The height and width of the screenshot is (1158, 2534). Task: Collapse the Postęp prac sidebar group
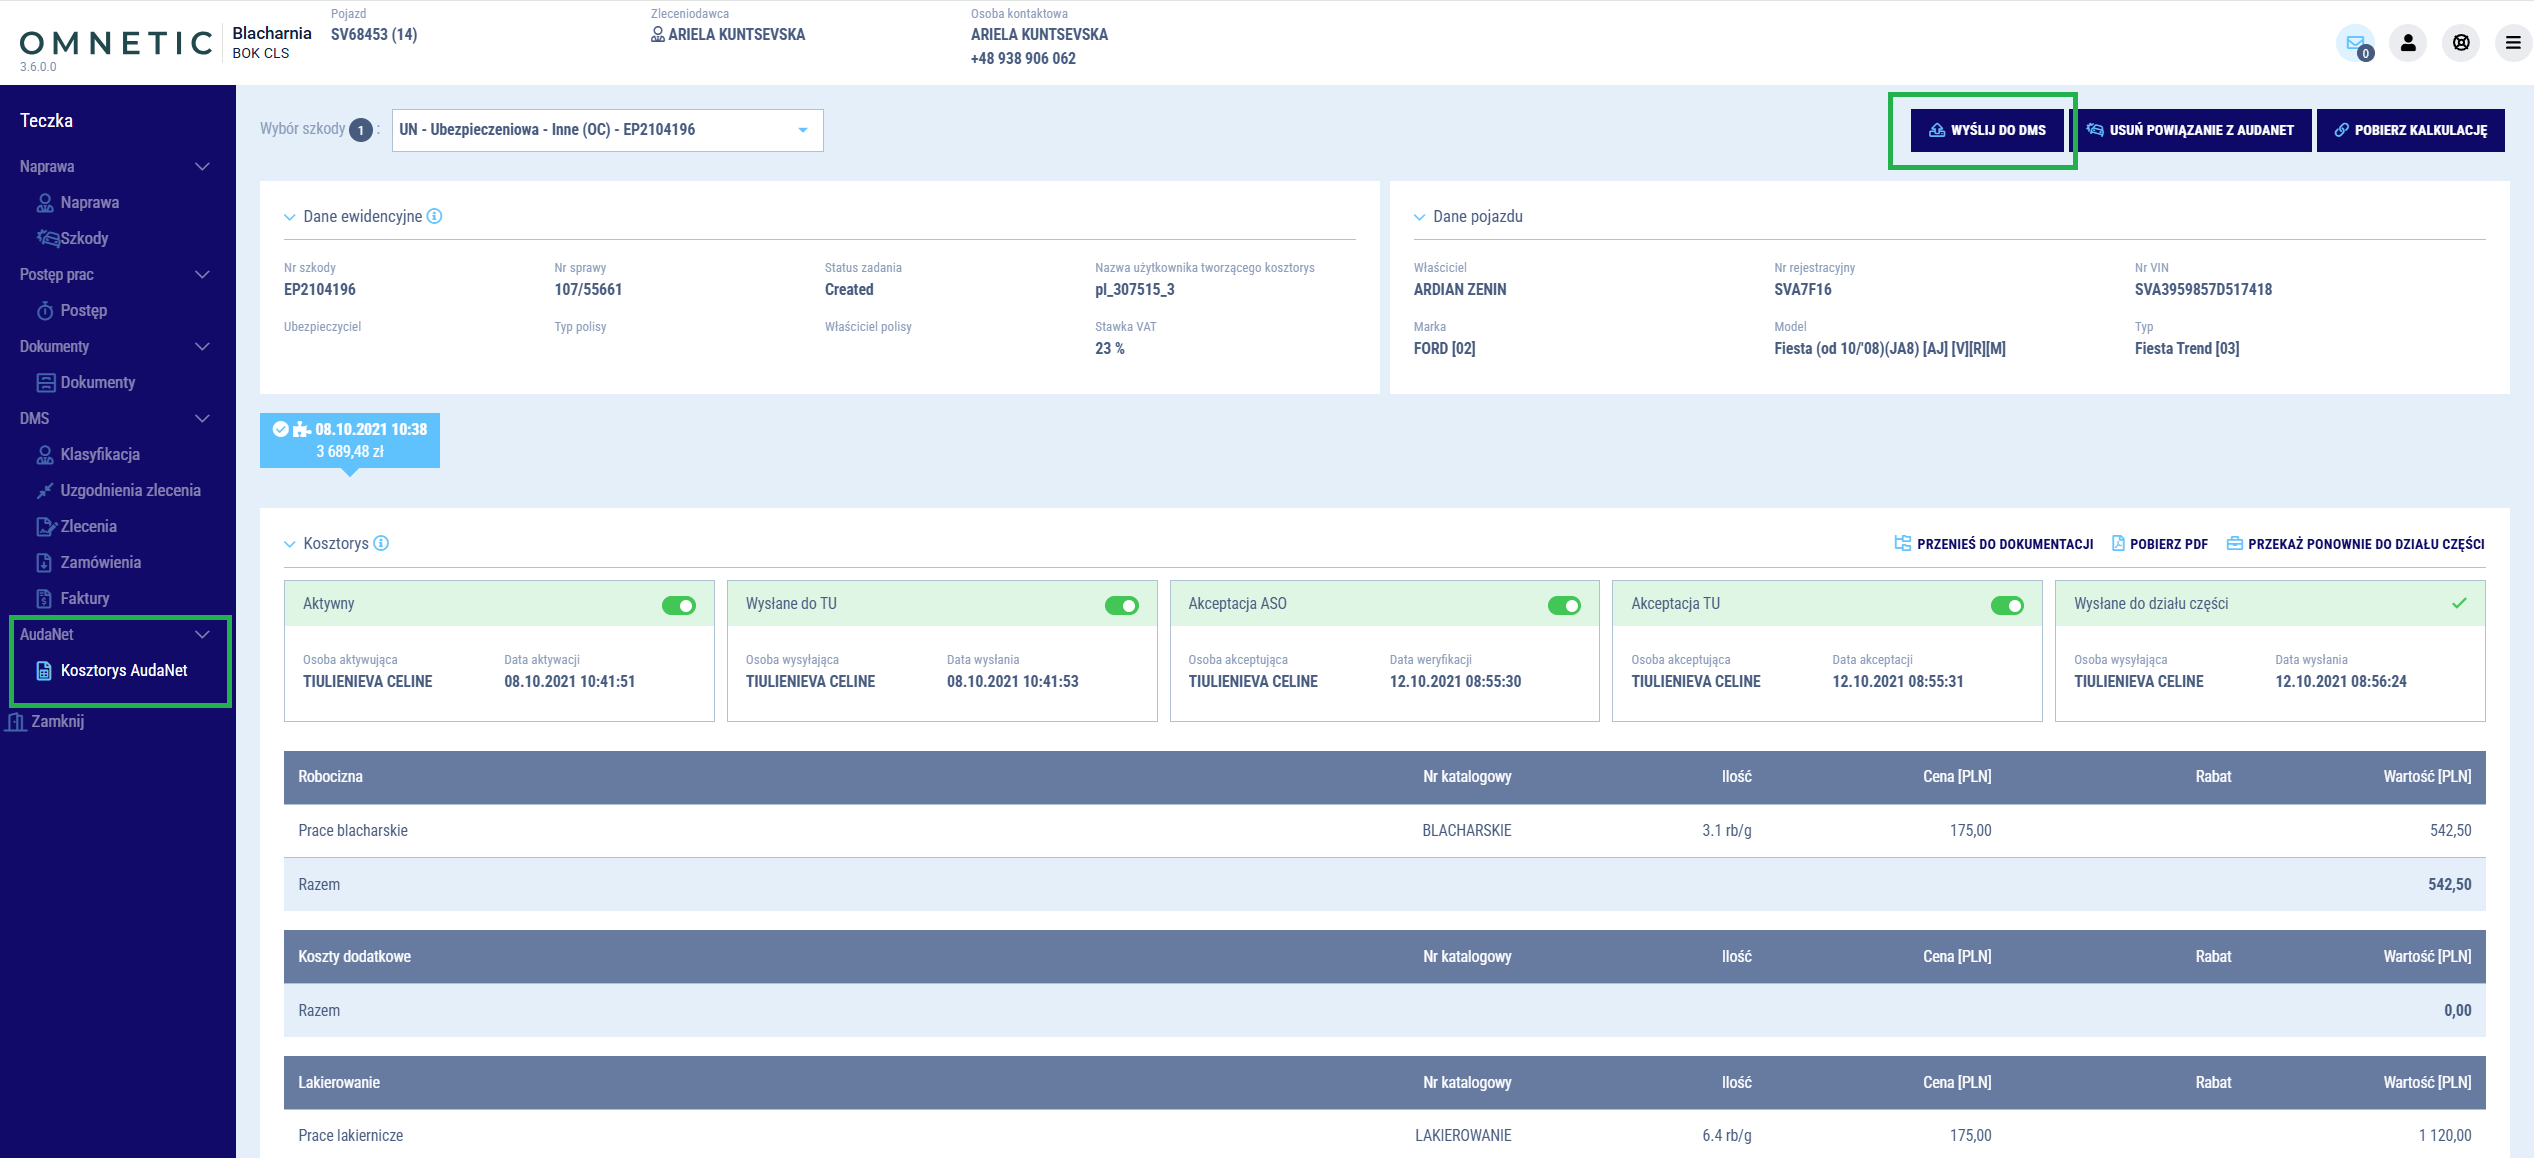tap(202, 274)
